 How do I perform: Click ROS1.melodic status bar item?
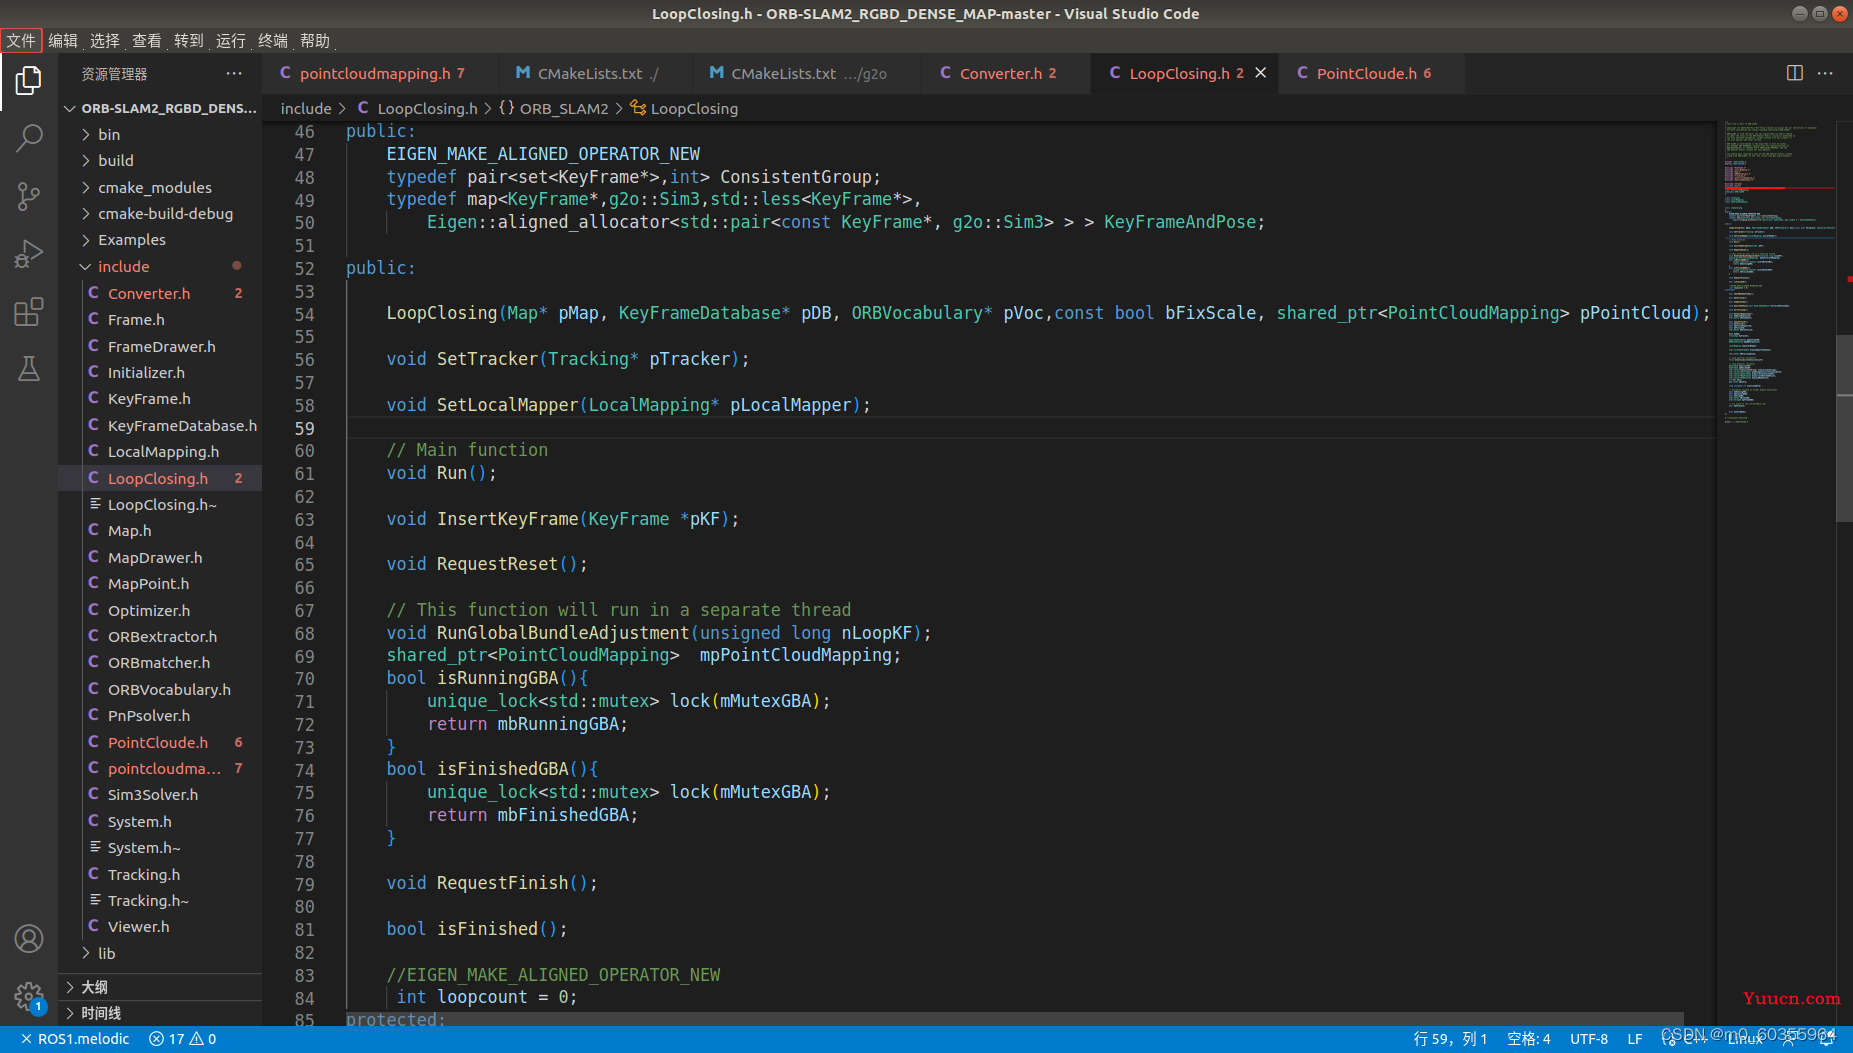point(75,1039)
